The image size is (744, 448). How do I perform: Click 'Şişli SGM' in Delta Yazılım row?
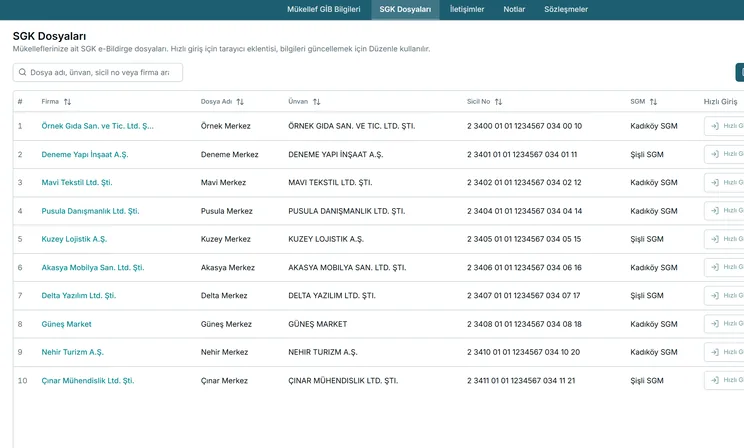[647, 295]
